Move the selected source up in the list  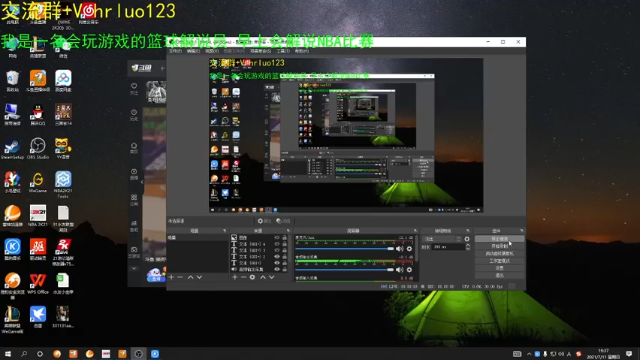tap(263, 277)
